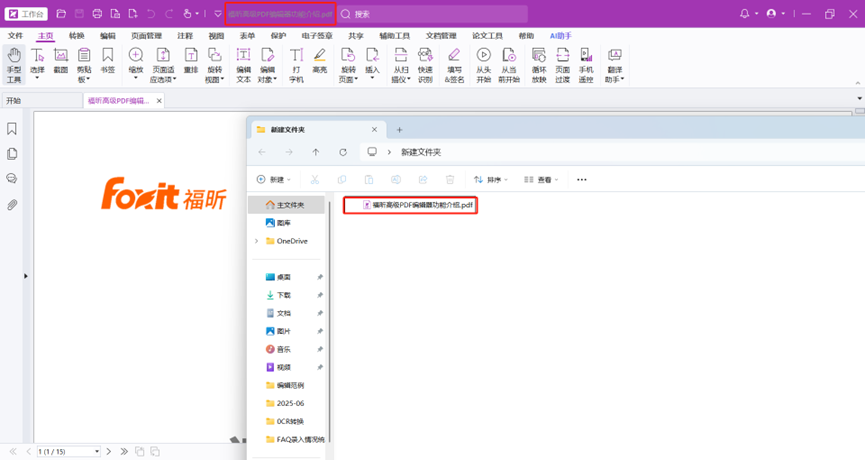Open Translation Assistant (翻译助手) dropdown

point(622,80)
